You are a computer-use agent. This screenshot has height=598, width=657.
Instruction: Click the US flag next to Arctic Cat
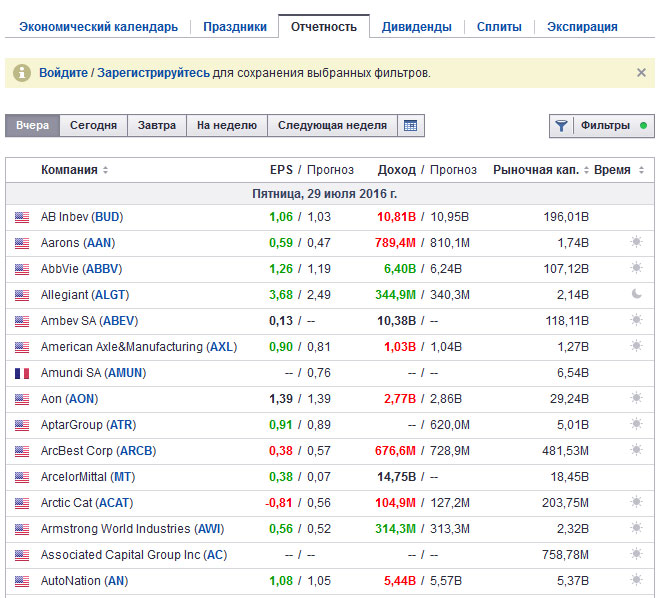click(x=22, y=503)
